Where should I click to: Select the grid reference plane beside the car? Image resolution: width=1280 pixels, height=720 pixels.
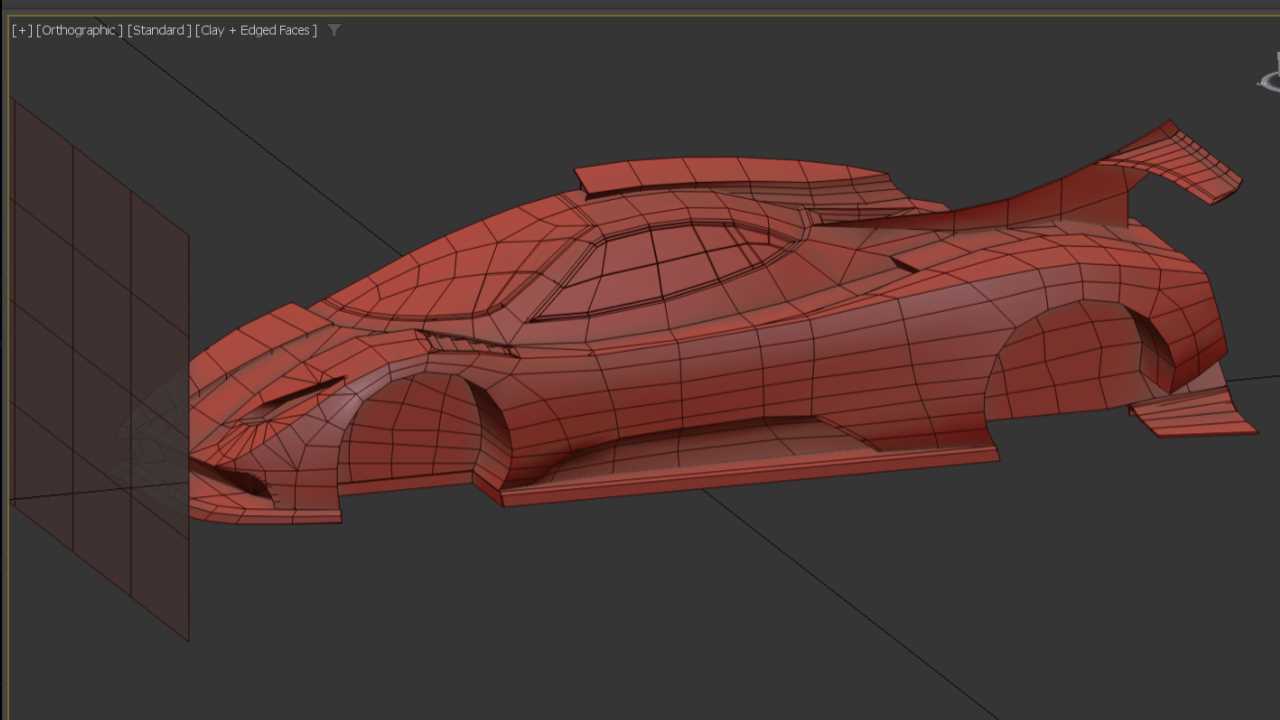click(99, 368)
